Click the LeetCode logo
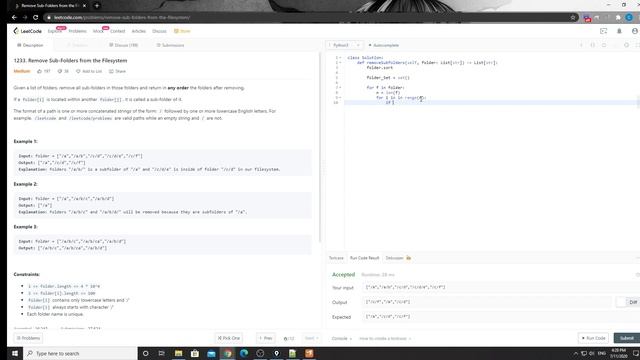 (x=27, y=31)
